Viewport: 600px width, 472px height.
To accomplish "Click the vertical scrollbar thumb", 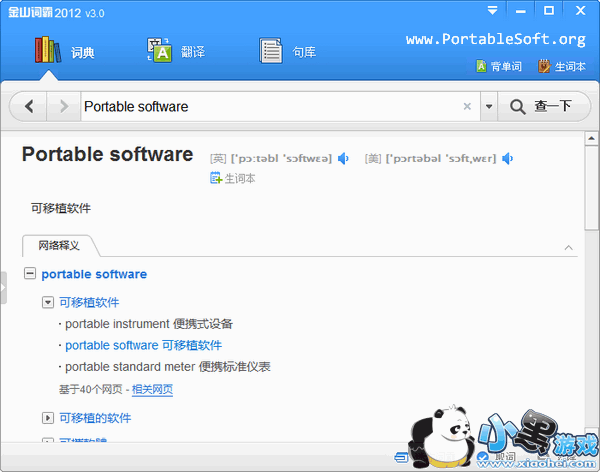I will tap(591, 187).
